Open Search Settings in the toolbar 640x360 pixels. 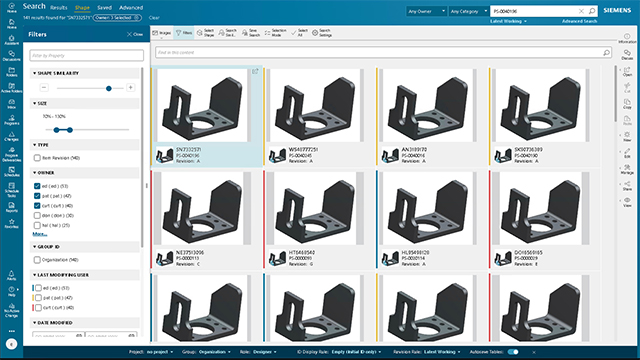tap(322, 33)
